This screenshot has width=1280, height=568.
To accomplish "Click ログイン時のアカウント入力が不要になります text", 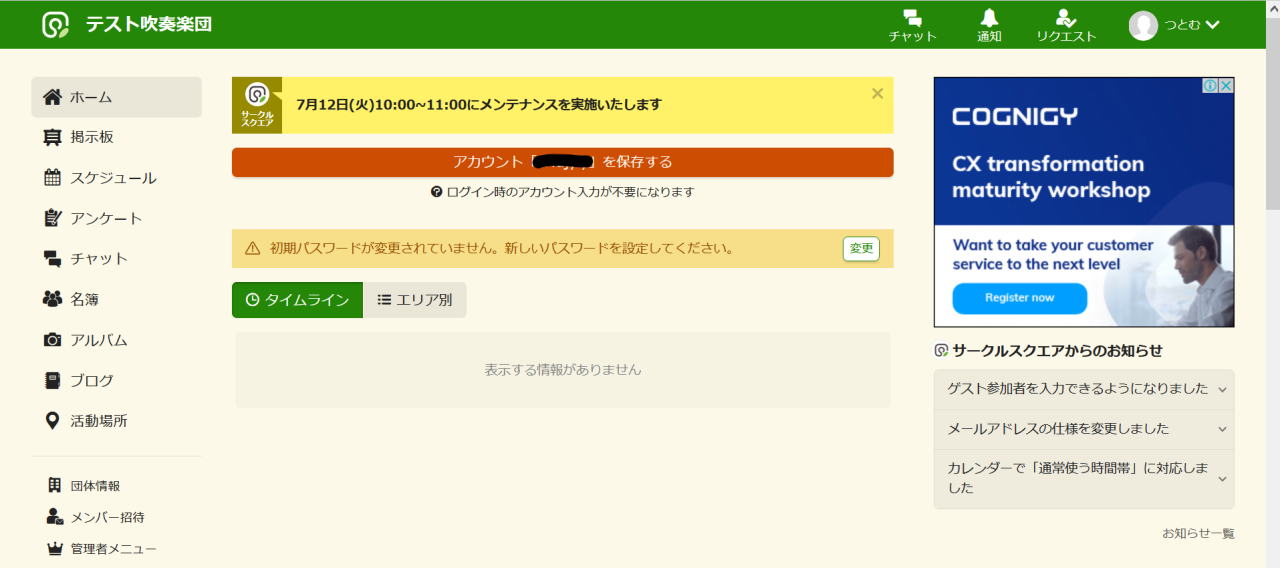I will [570, 192].
